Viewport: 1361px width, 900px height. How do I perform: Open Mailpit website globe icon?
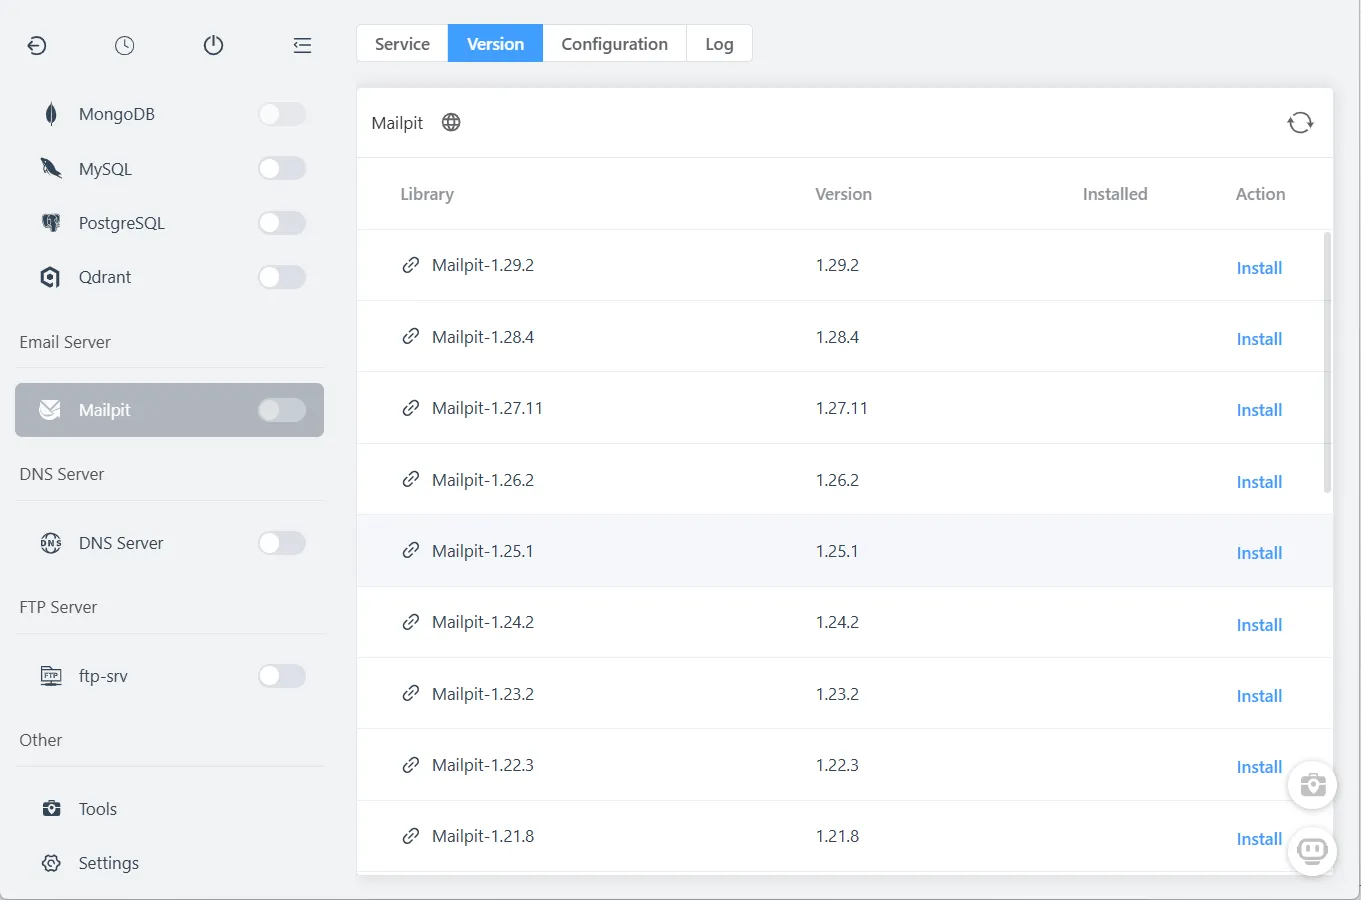(451, 123)
